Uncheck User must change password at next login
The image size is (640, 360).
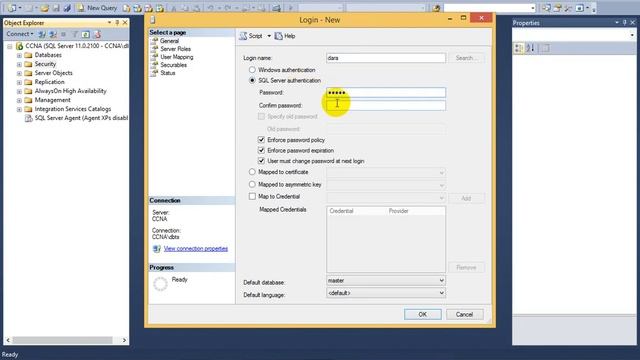[x=261, y=161]
